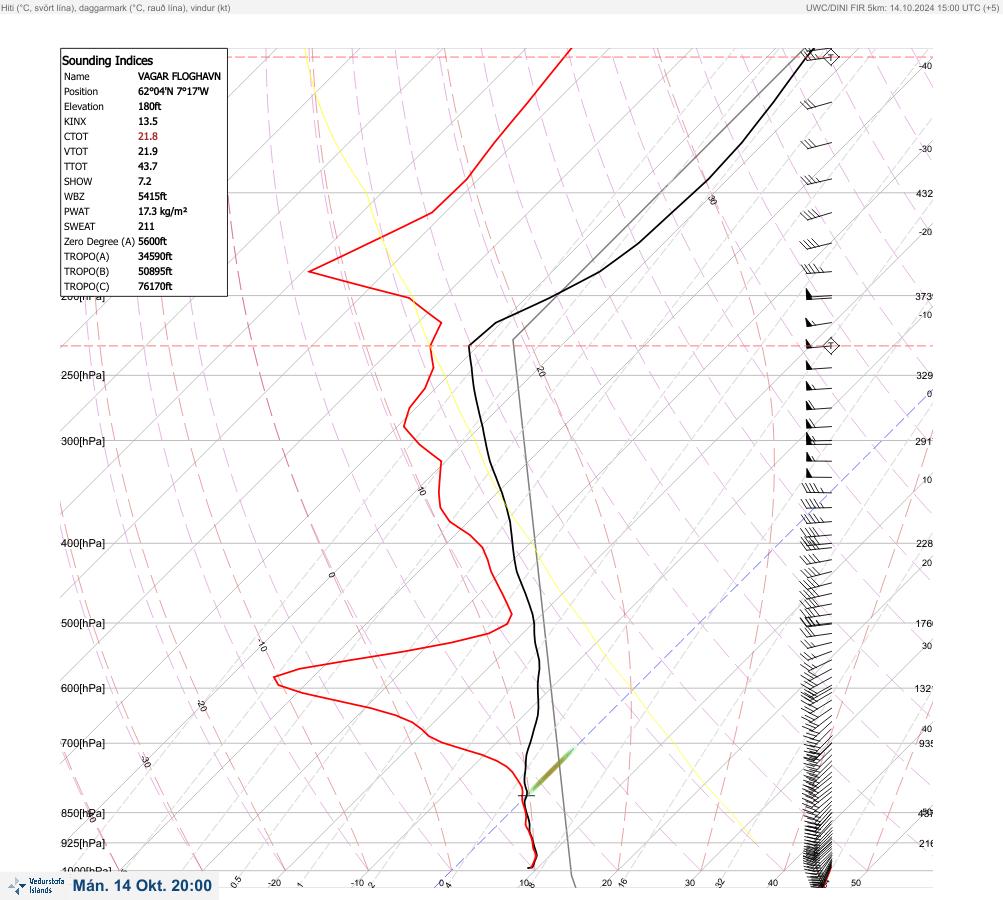Click the elevation value 180ft
This screenshot has width=1003, height=900.
click(x=150, y=106)
